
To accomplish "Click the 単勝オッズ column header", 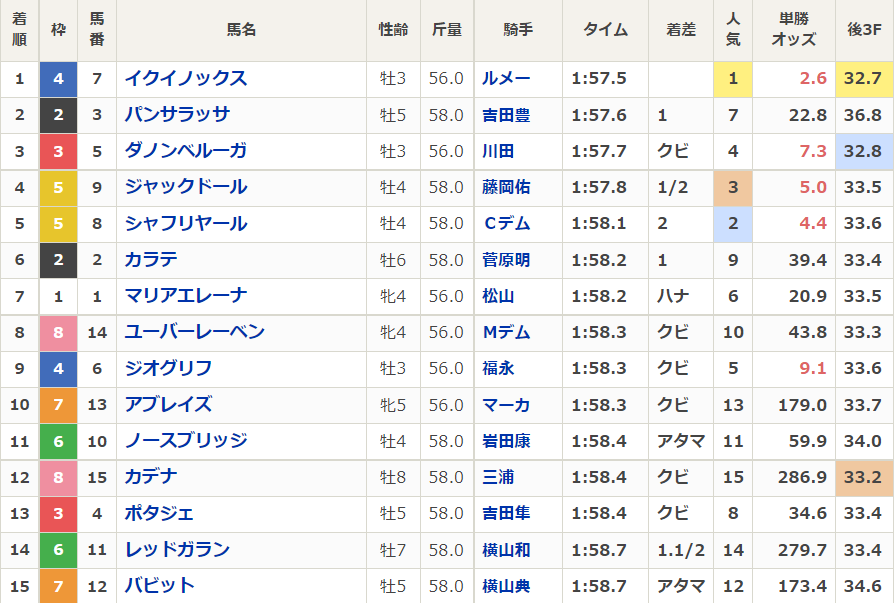I will coord(794,30).
